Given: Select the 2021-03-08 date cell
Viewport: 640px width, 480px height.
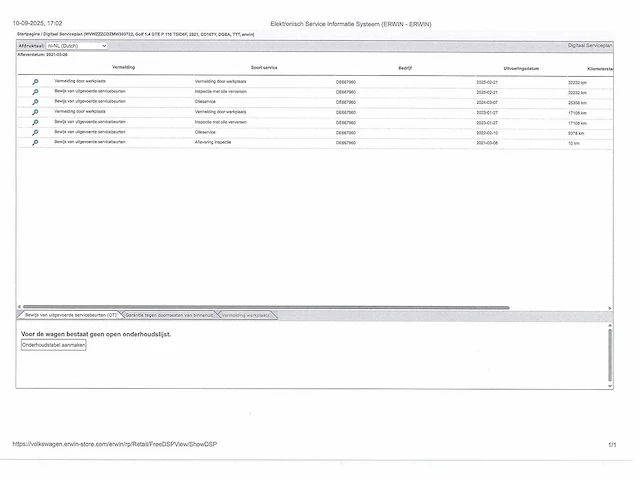Looking at the screenshot, I should [x=487, y=143].
